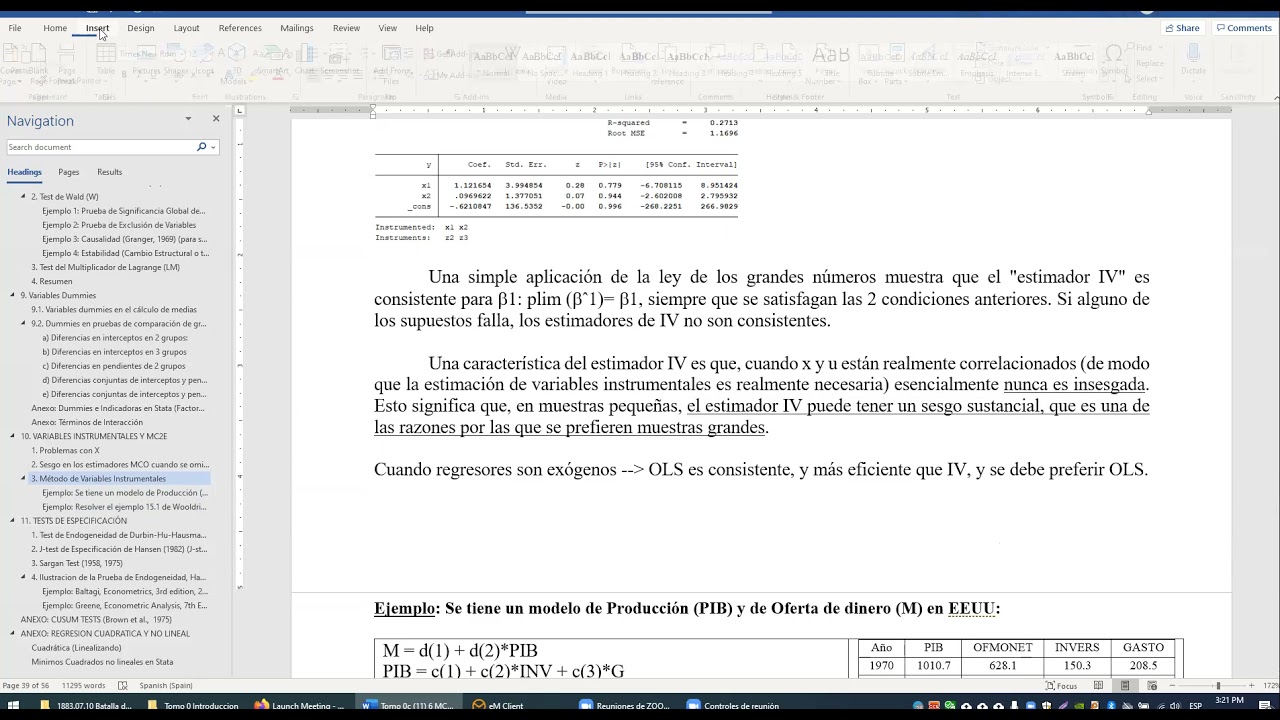Collapse '3. Método de Variables Instrumentales' heading
The width and height of the screenshot is (1280, 720).
click(23, 478)
